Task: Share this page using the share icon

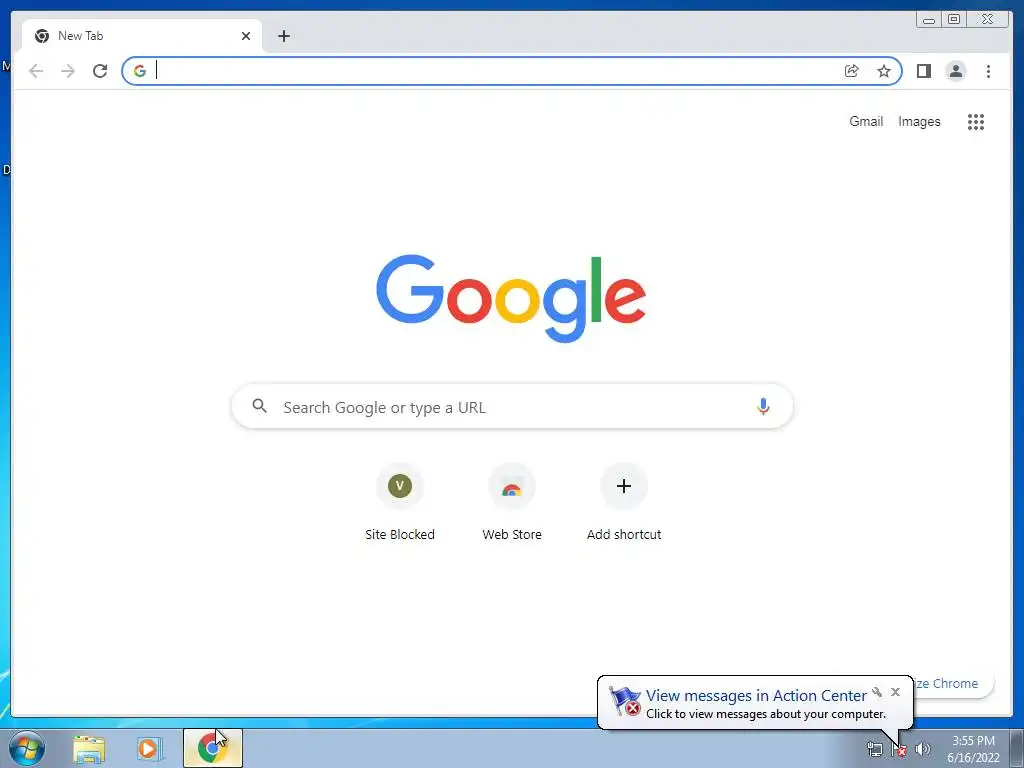Action: 852,71
